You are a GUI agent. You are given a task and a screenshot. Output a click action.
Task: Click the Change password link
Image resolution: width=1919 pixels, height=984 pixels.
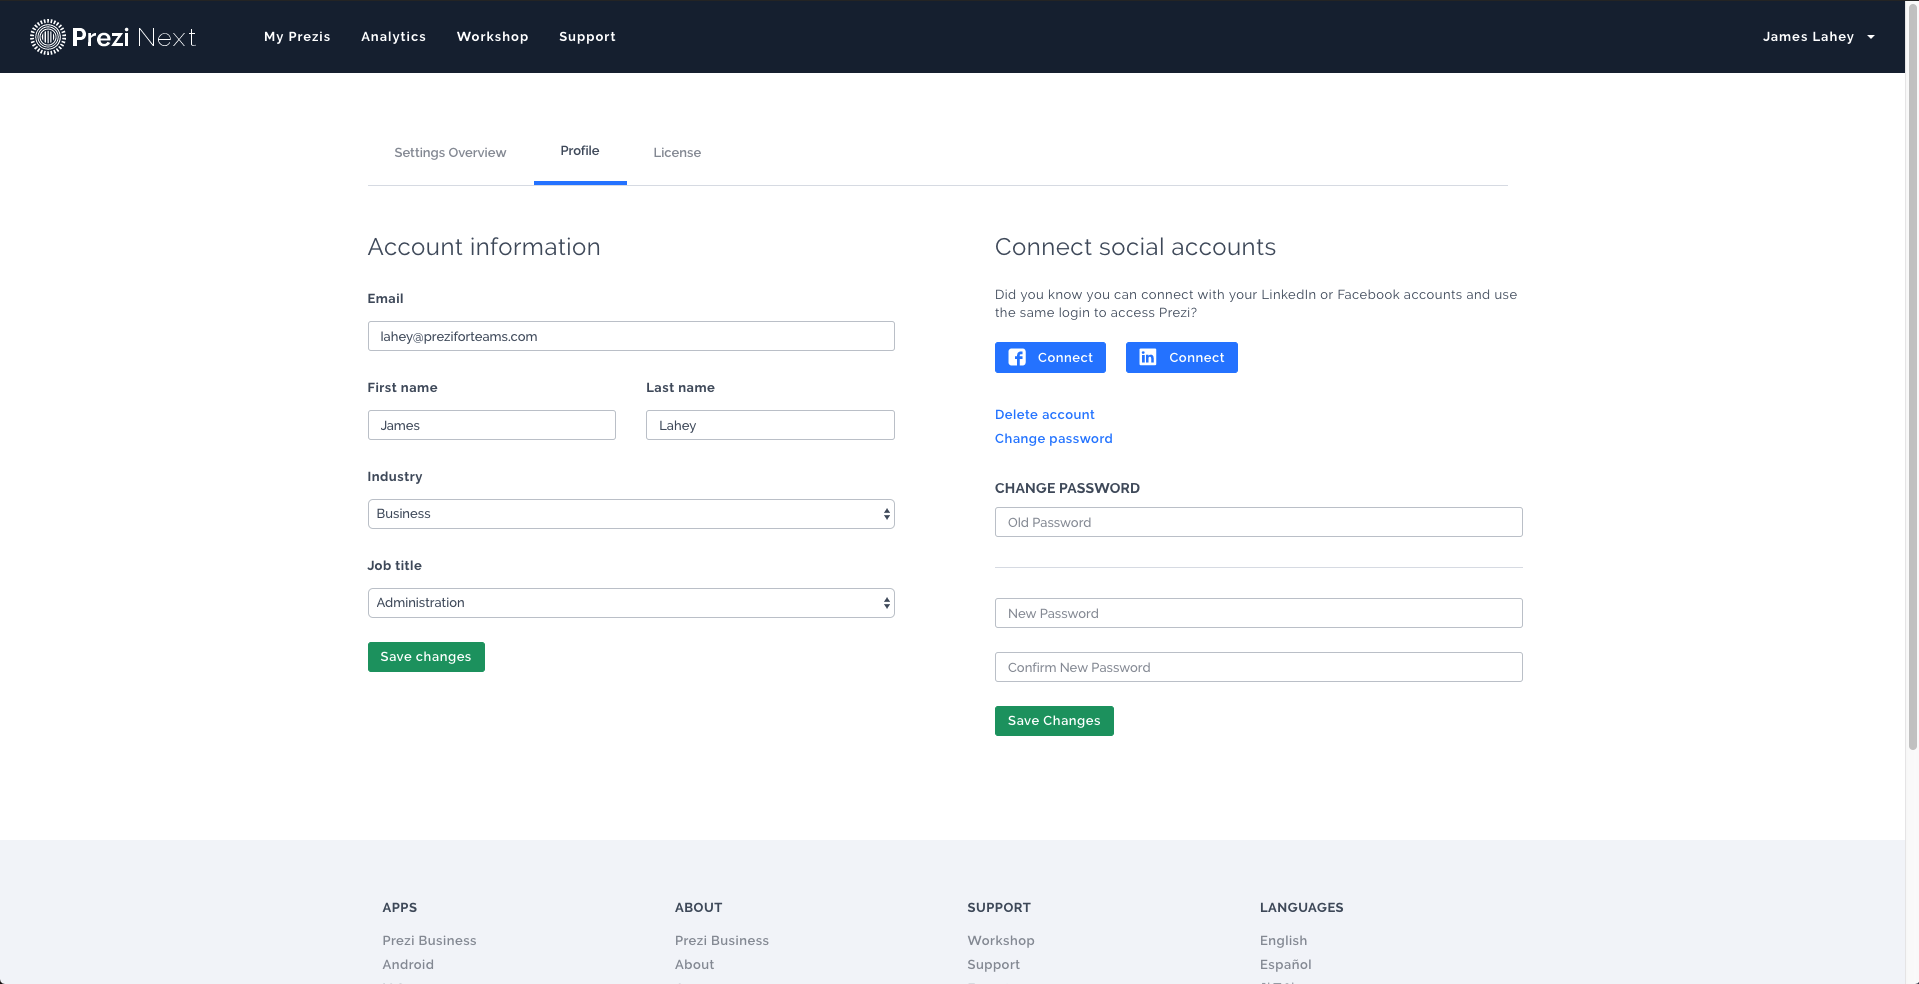[x=1053, y=439]
